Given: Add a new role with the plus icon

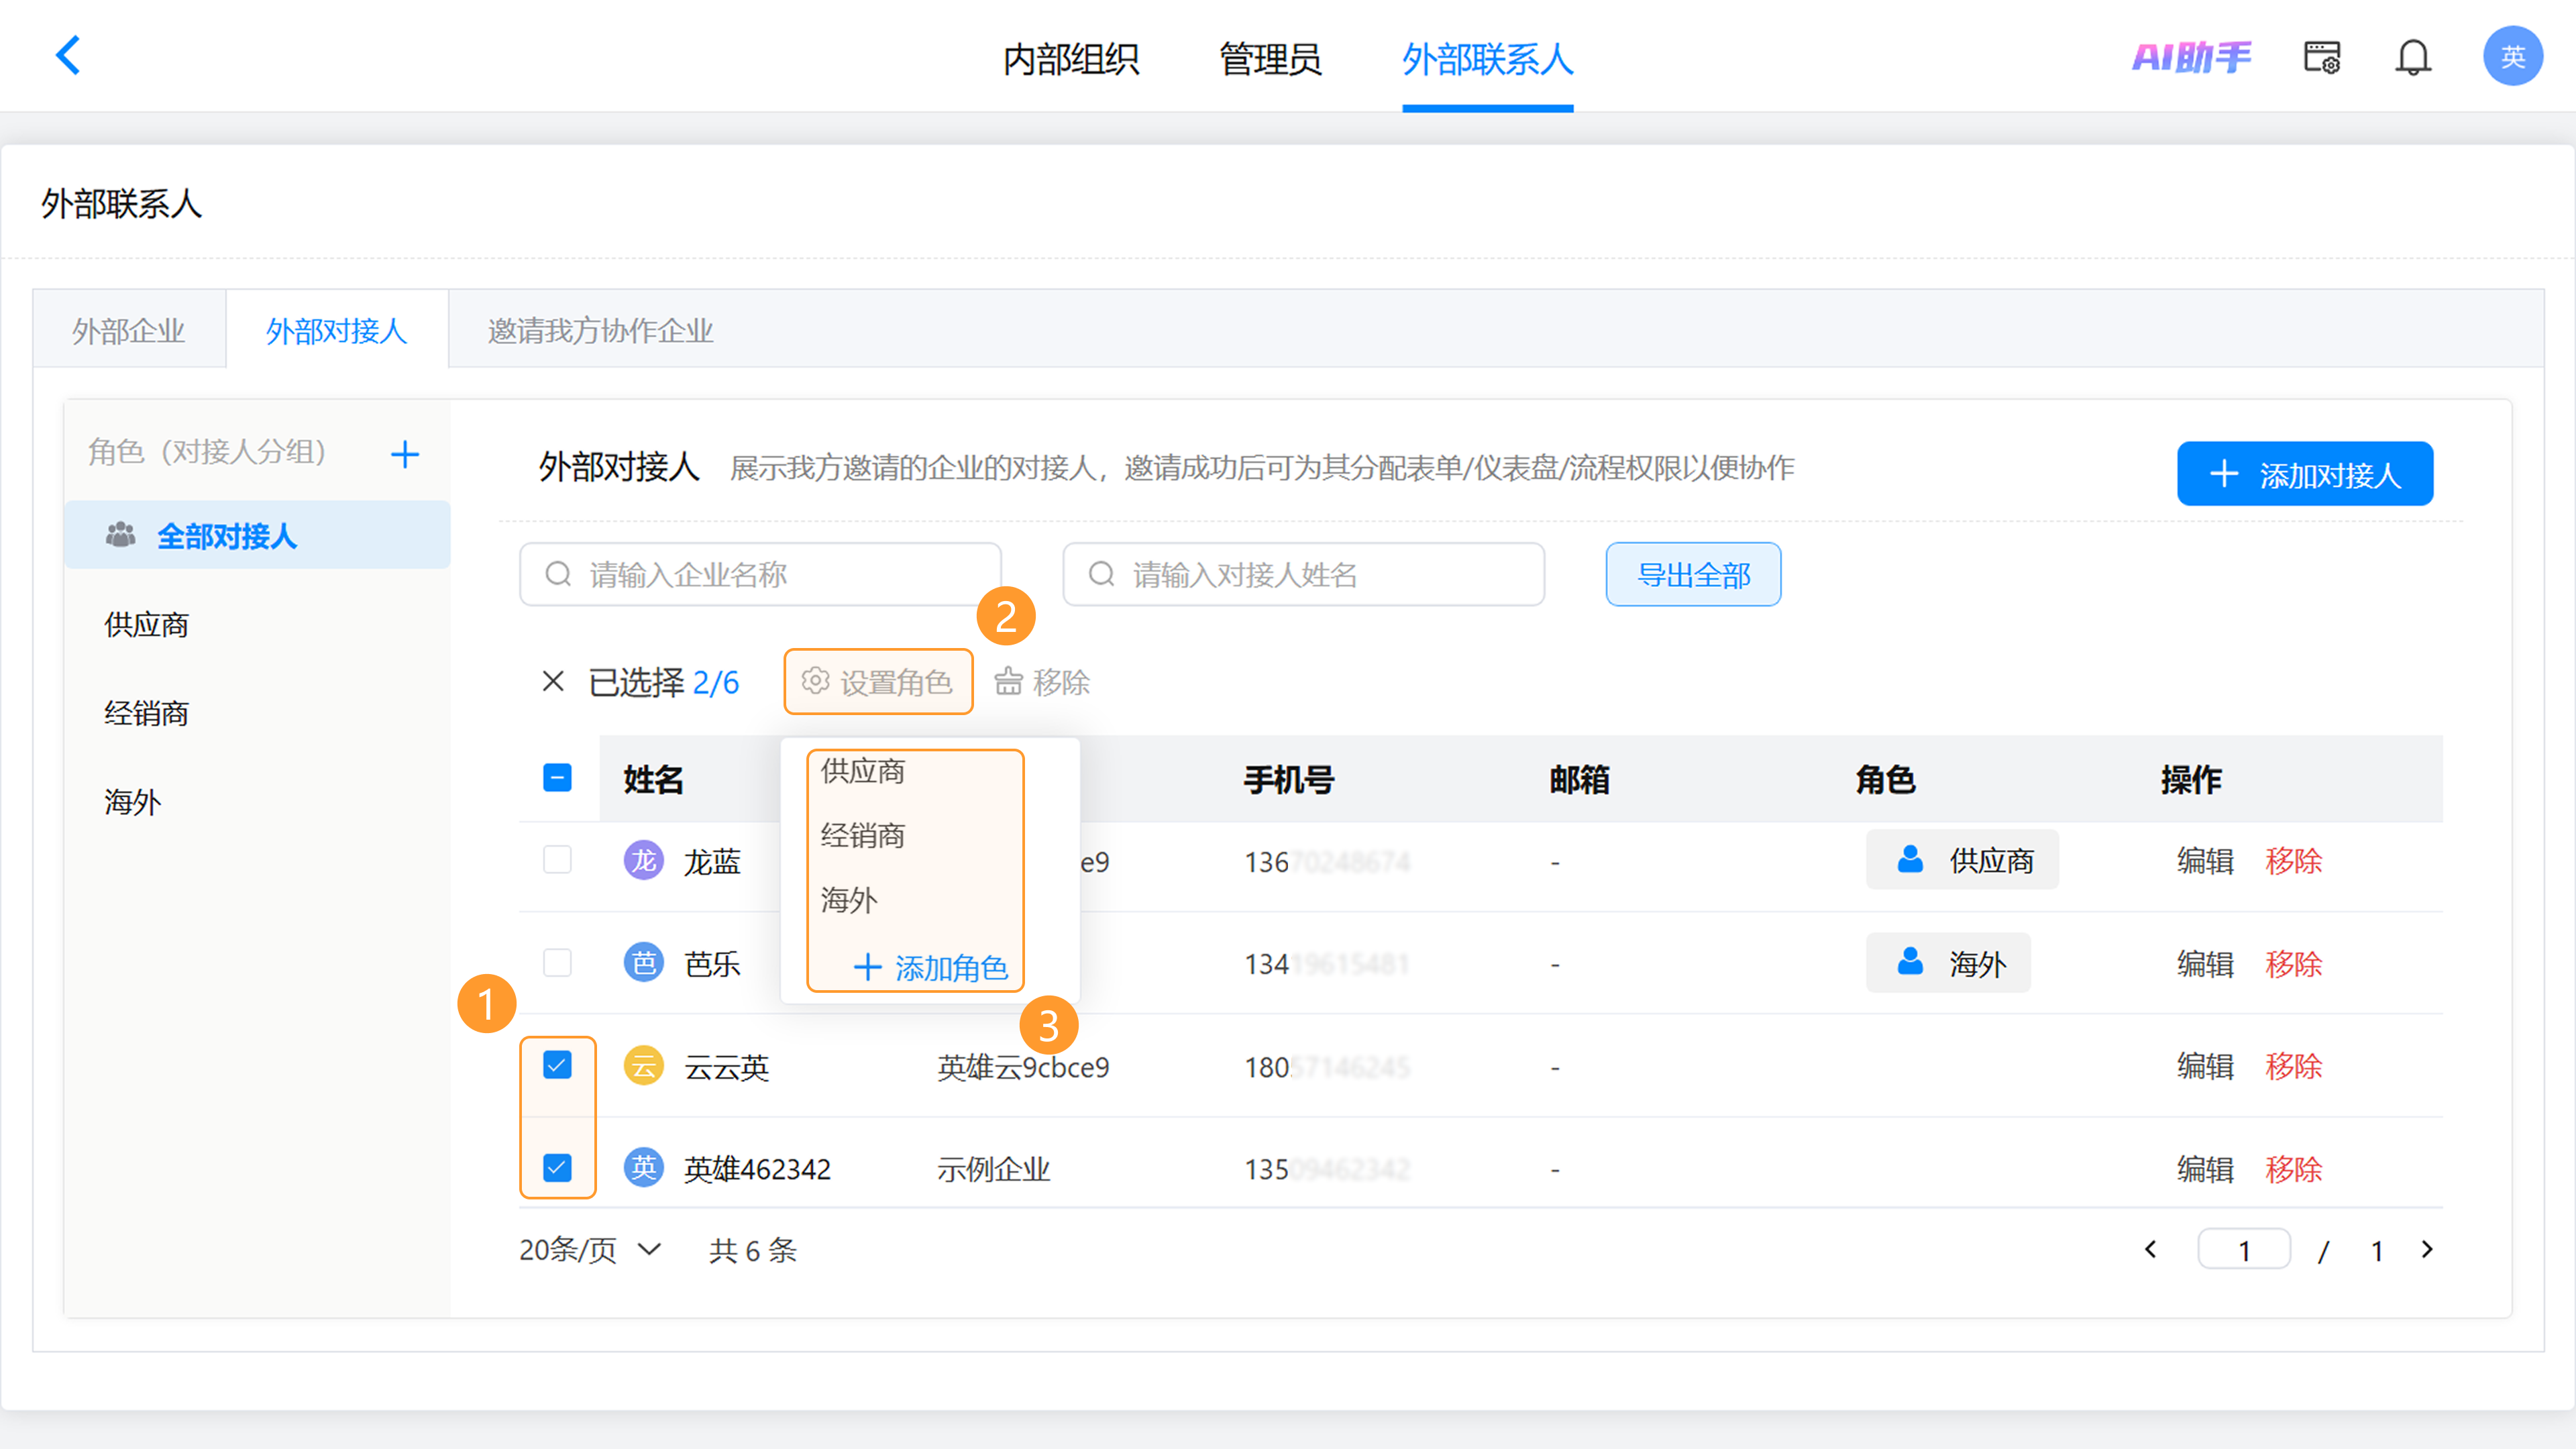Looking at the screenshot, I should 405,454.
